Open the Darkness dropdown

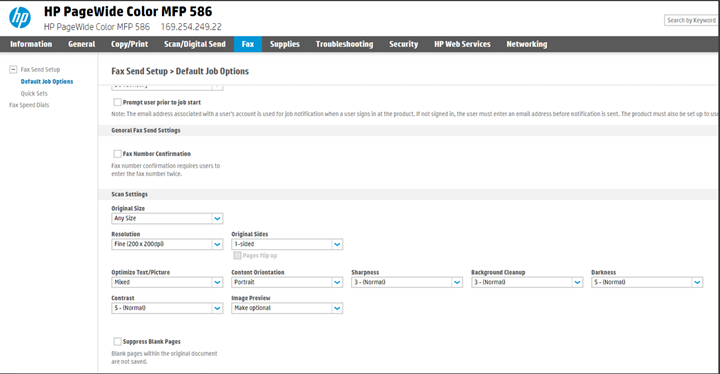pyautogui.click(x=647, y=282)
